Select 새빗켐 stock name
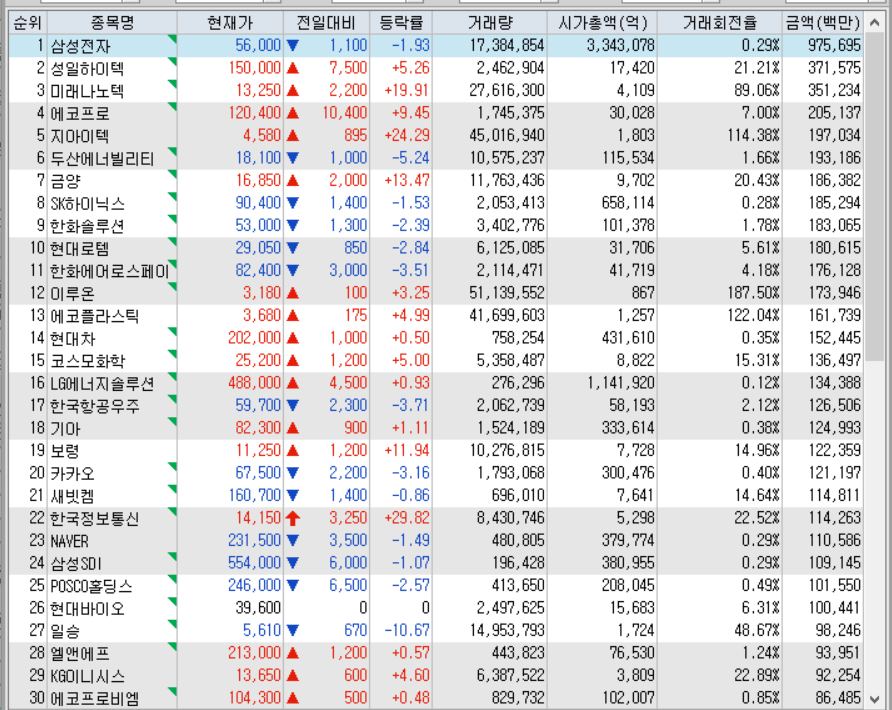The width and height of the screenshot is (892, 710). 72,496
